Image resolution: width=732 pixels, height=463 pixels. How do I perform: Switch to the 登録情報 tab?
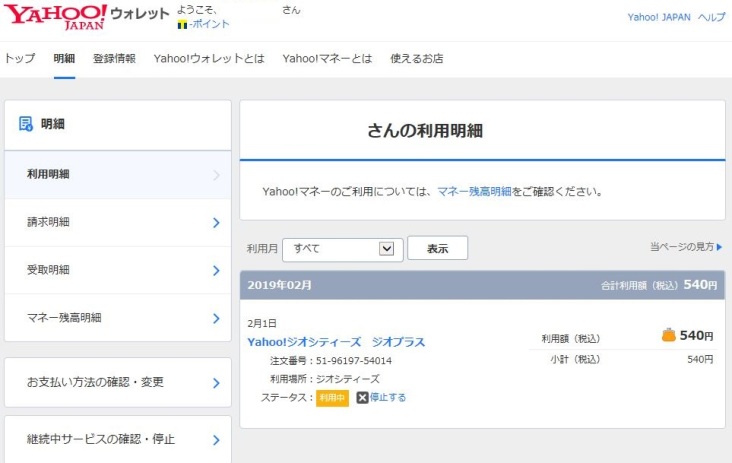(114, 58)
